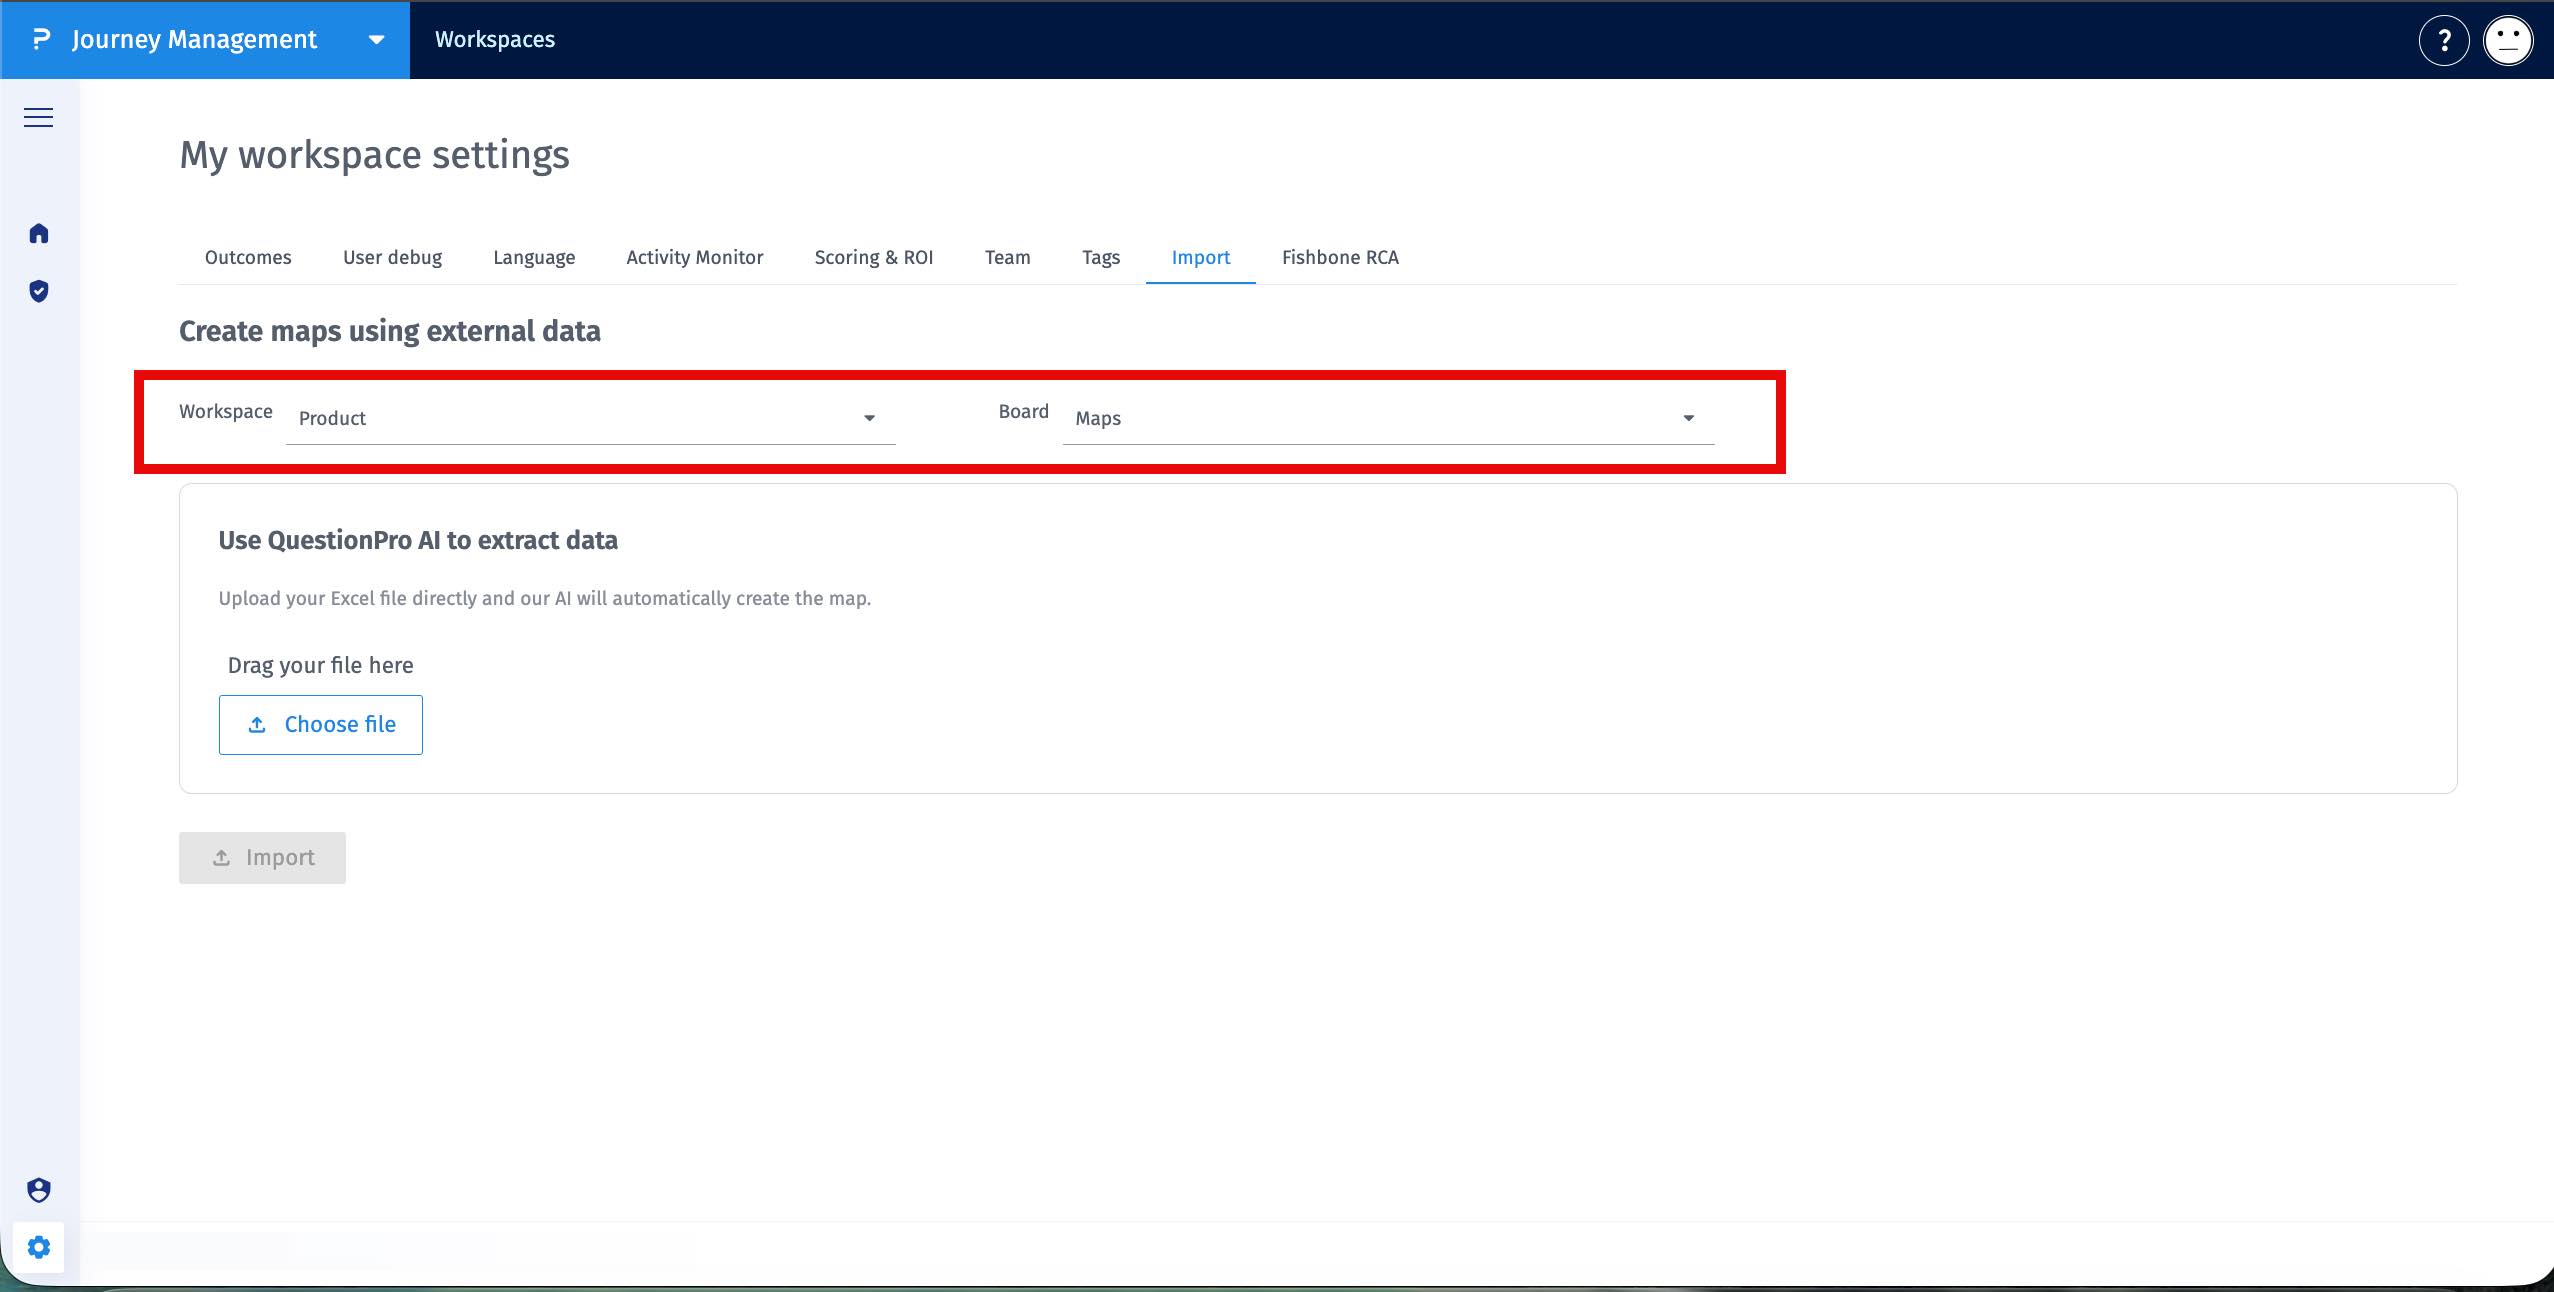Open the help question mark icon
The height and width of the screenshot is (1292, 2554).
(2443, 40)
